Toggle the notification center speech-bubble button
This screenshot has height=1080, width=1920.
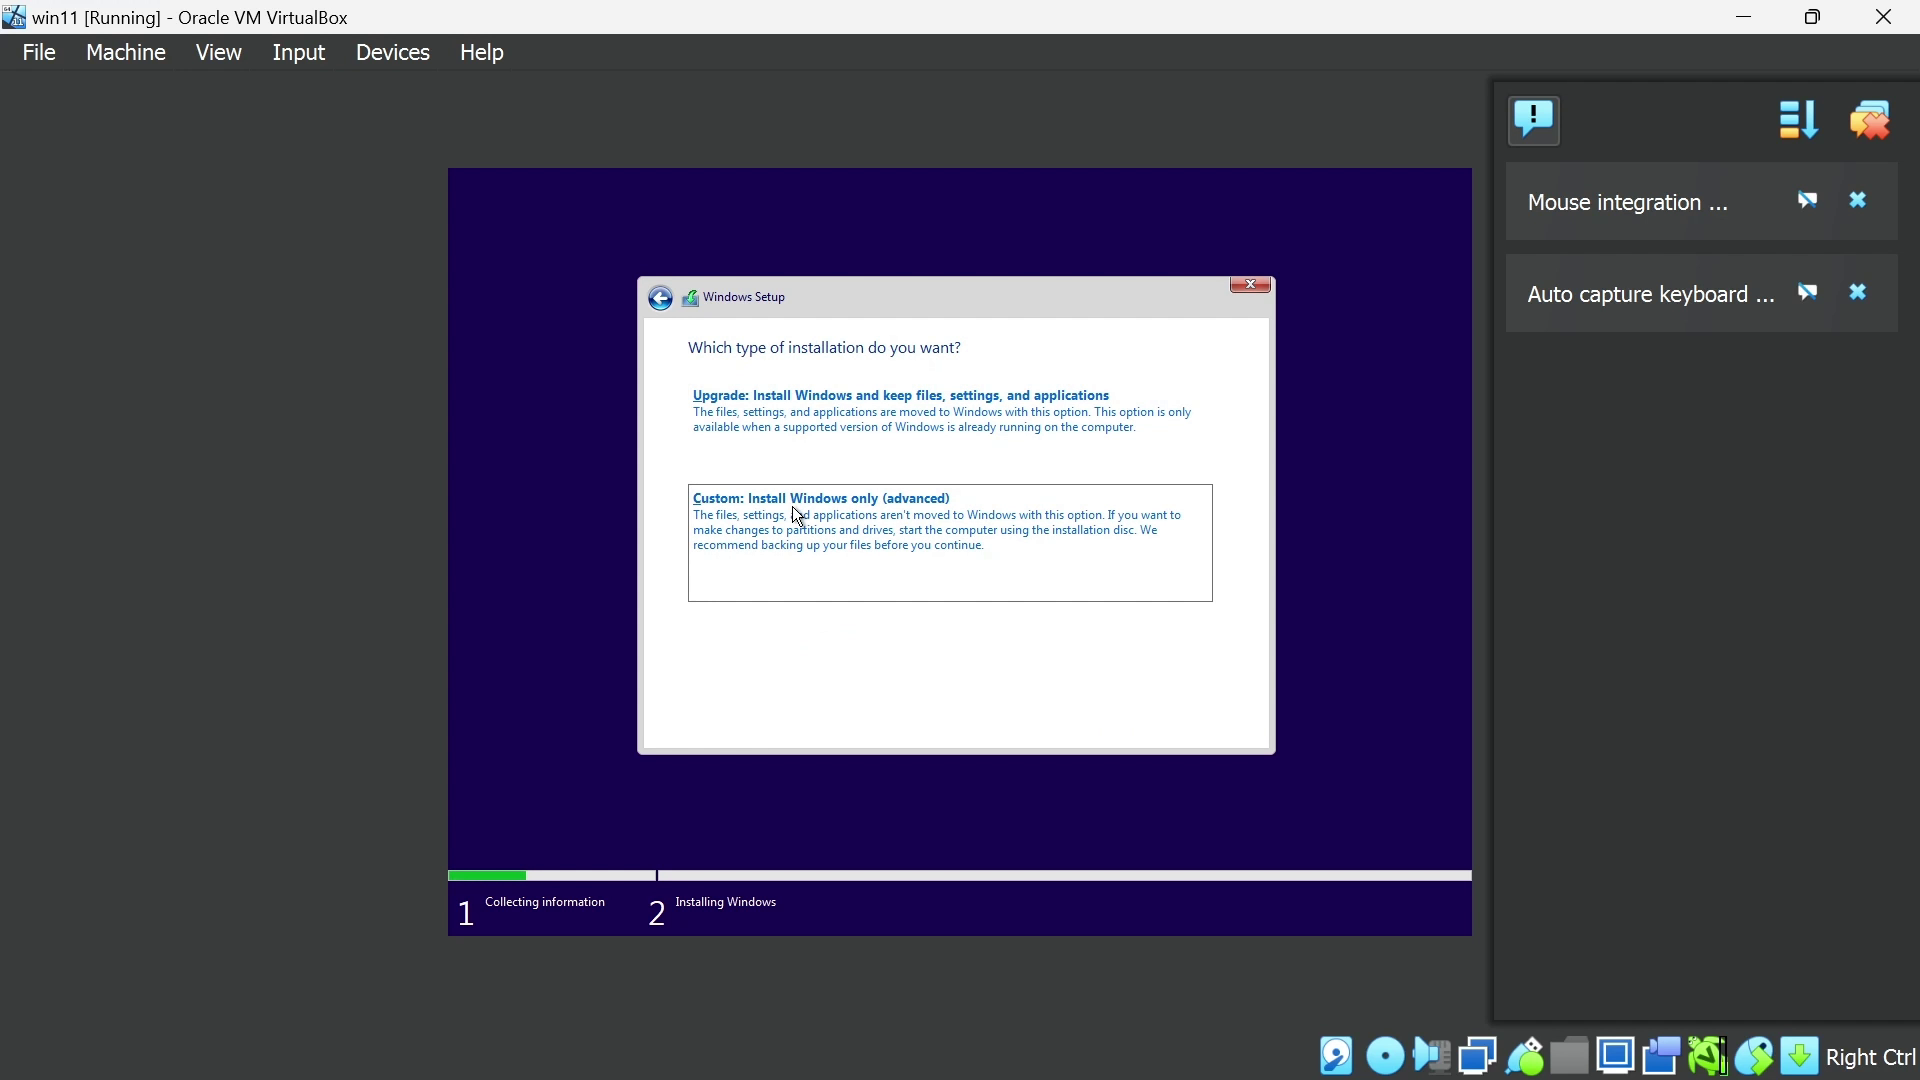[1534, 120]
